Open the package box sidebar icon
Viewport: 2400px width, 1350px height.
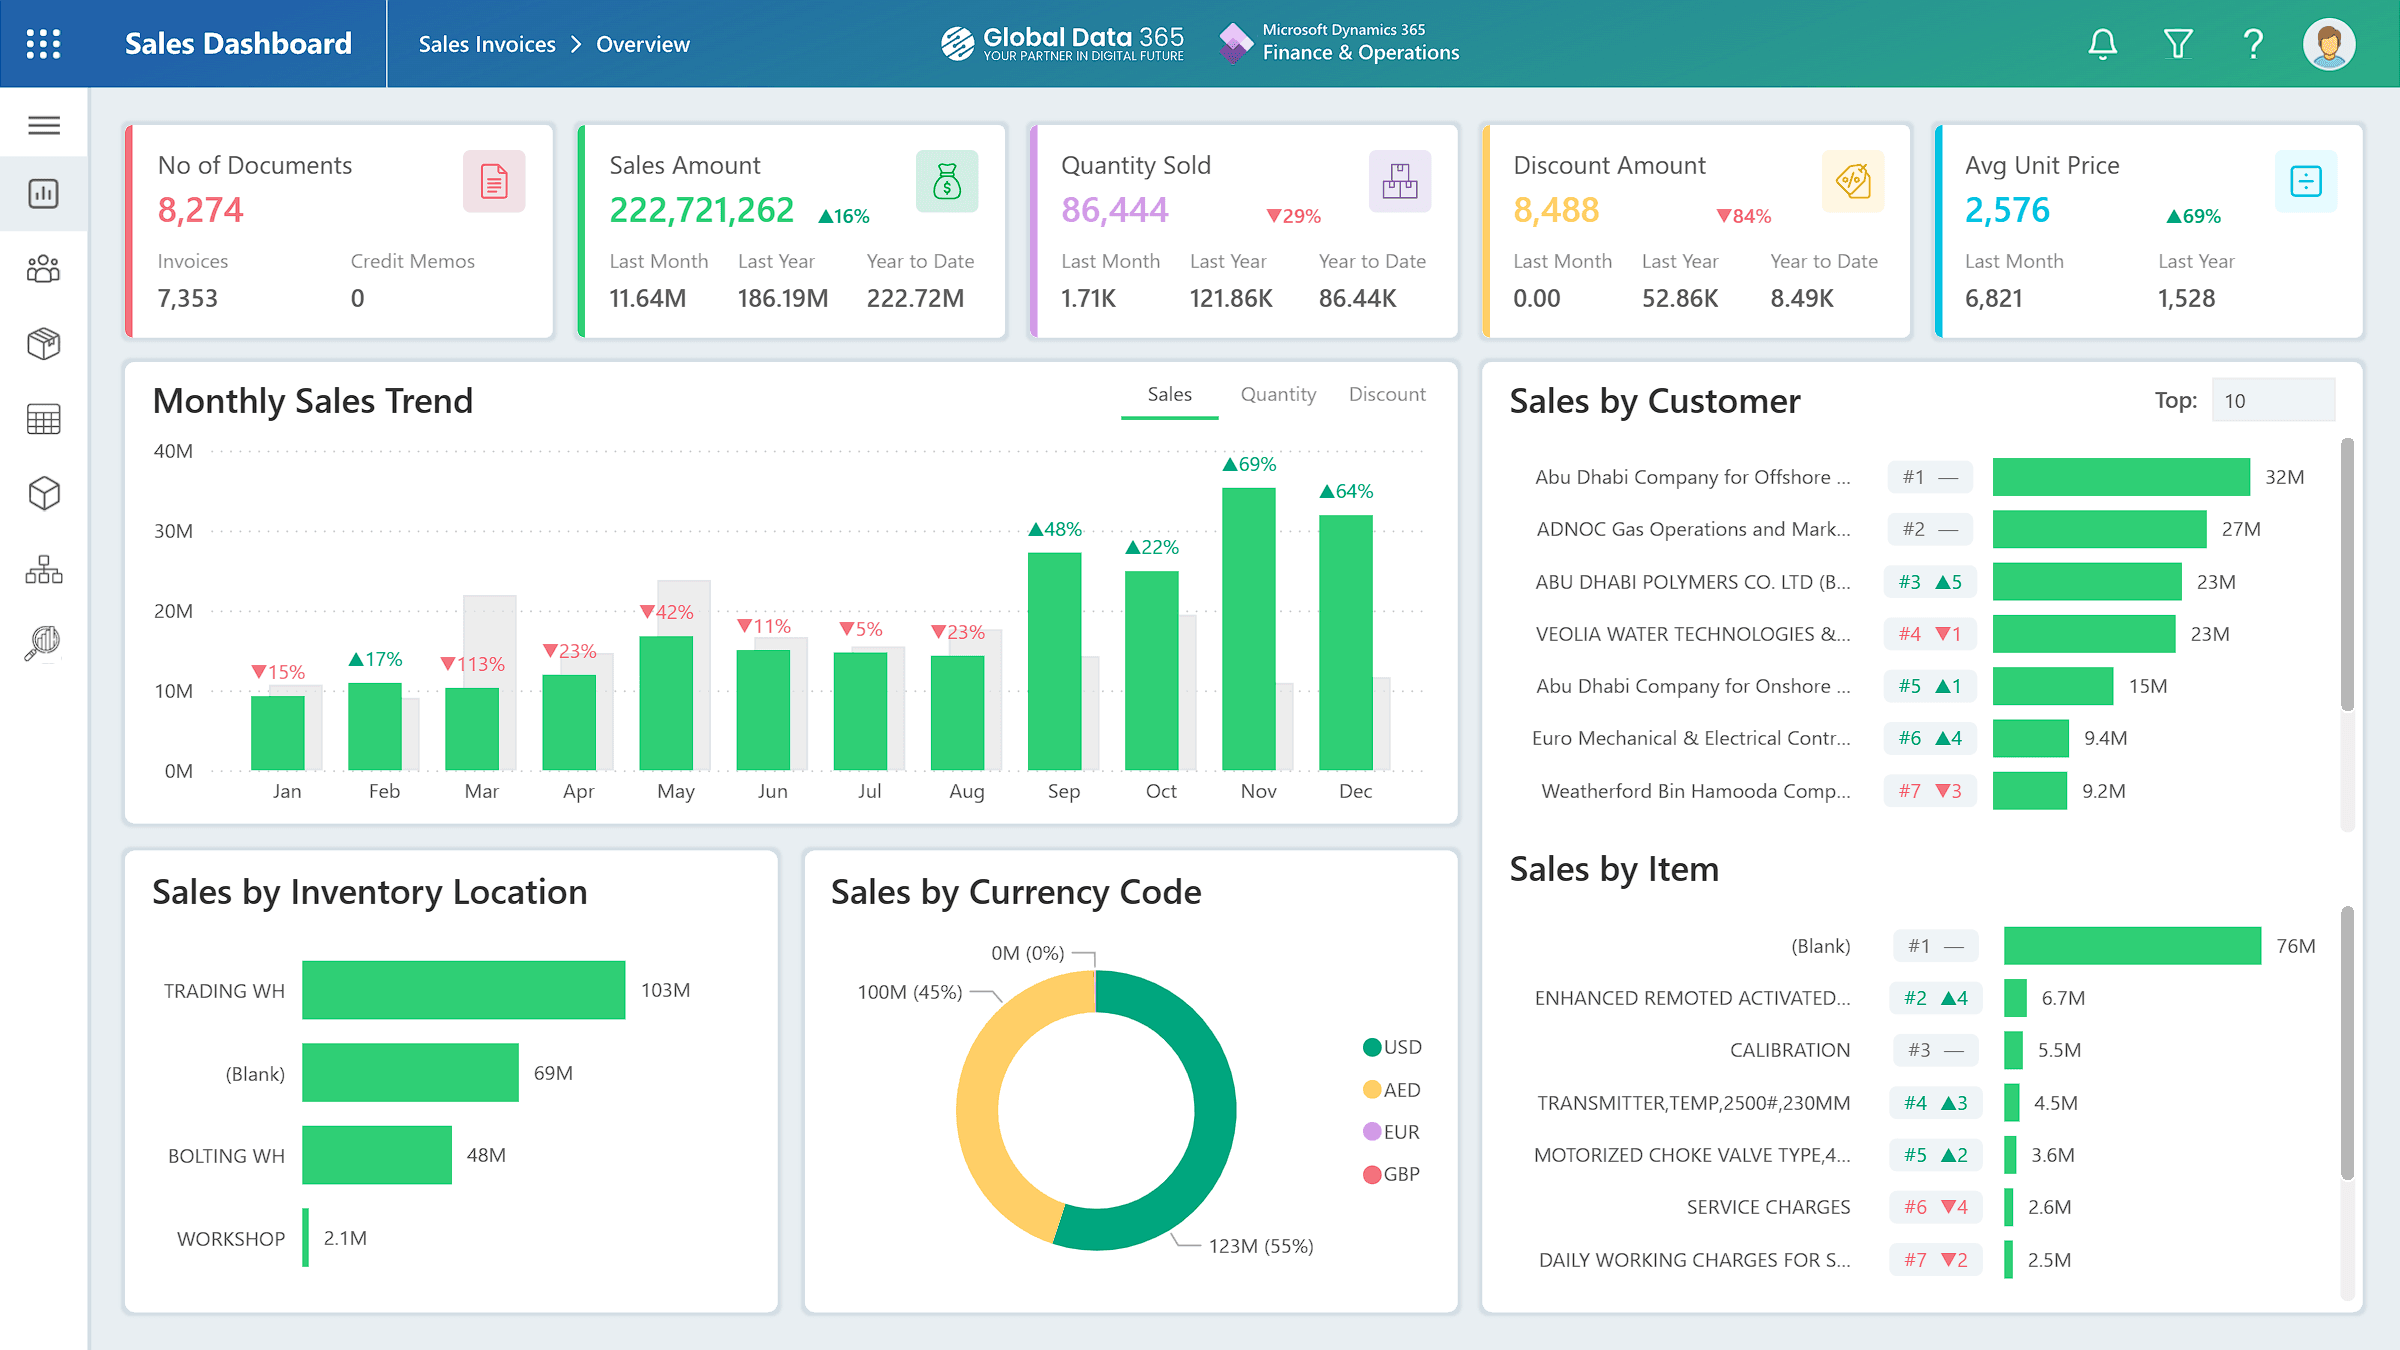pyautogui.click(x=44, y=343)
